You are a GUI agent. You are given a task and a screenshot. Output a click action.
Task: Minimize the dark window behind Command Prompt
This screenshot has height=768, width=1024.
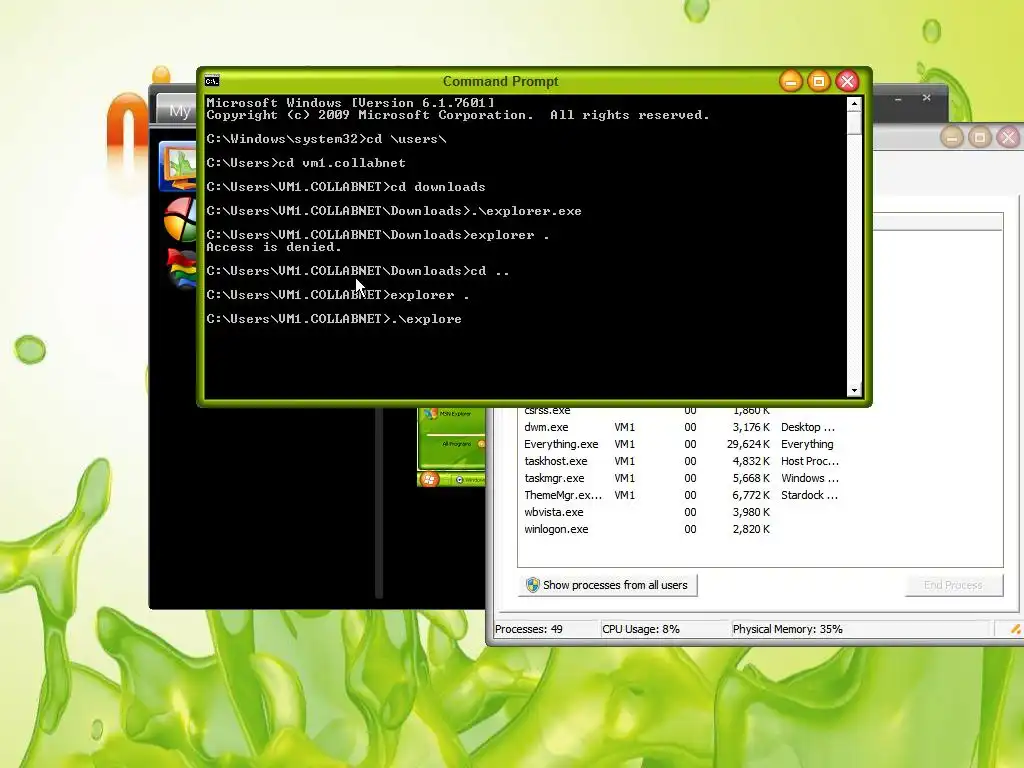[899, 99]
